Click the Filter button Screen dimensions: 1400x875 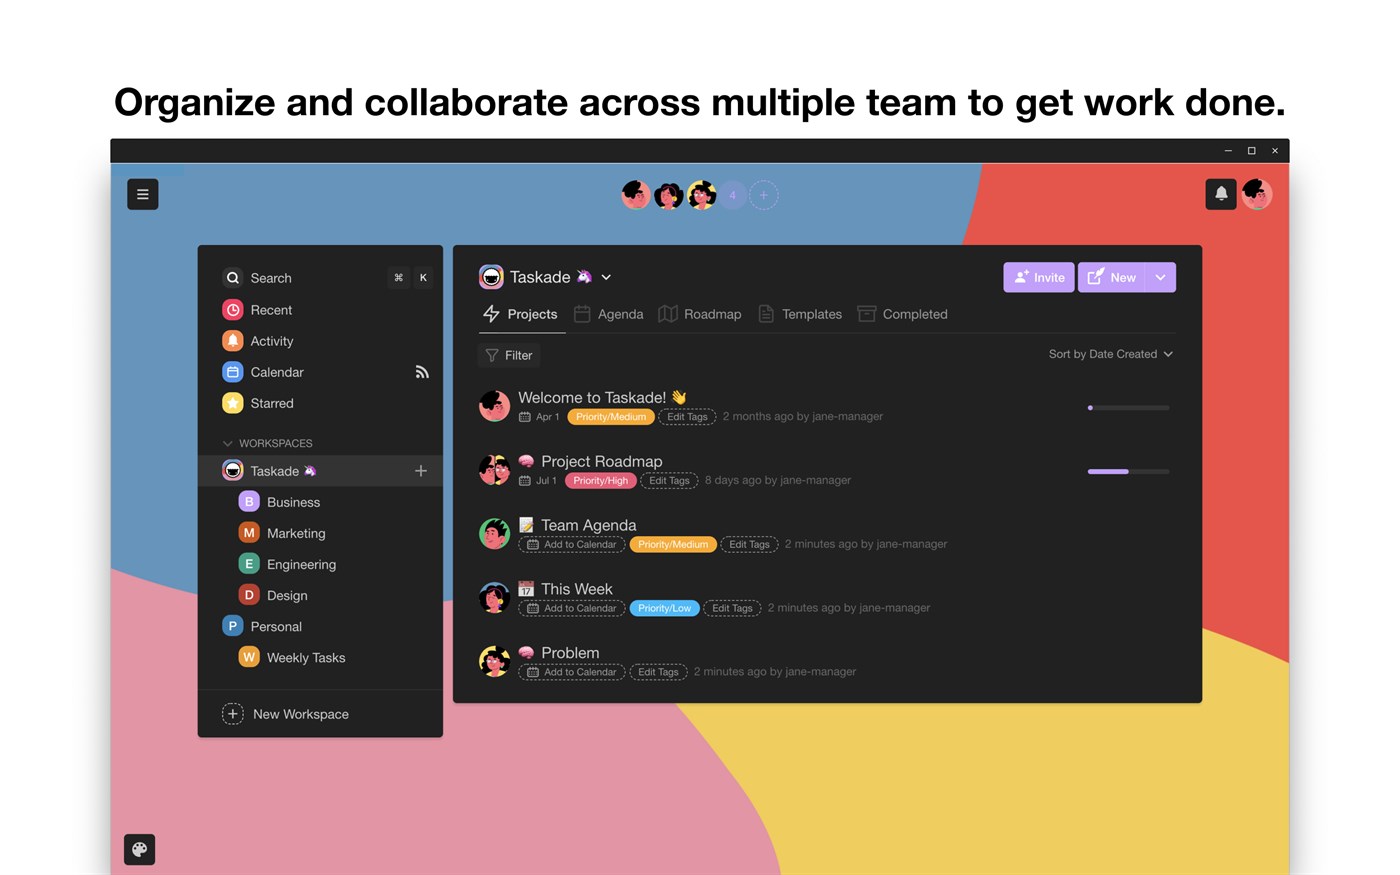coord(509,355)
